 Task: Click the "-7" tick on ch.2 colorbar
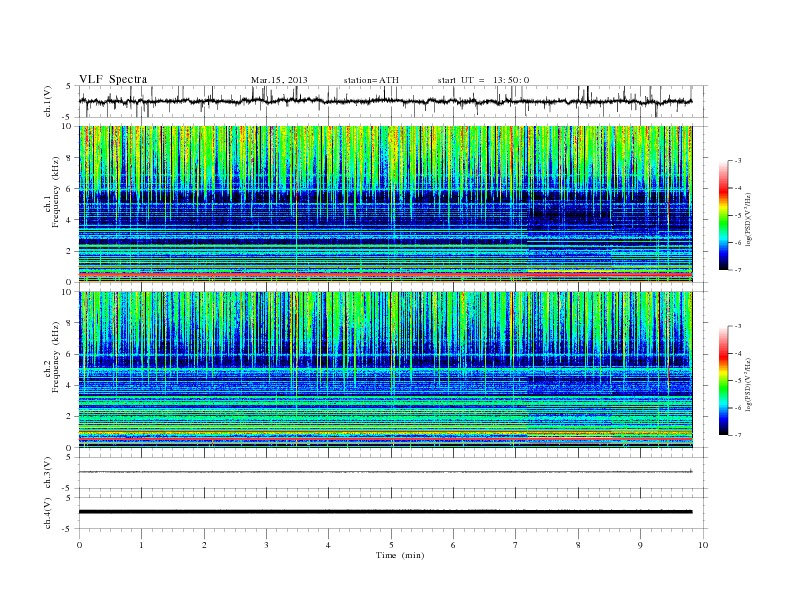pos(738,435)
